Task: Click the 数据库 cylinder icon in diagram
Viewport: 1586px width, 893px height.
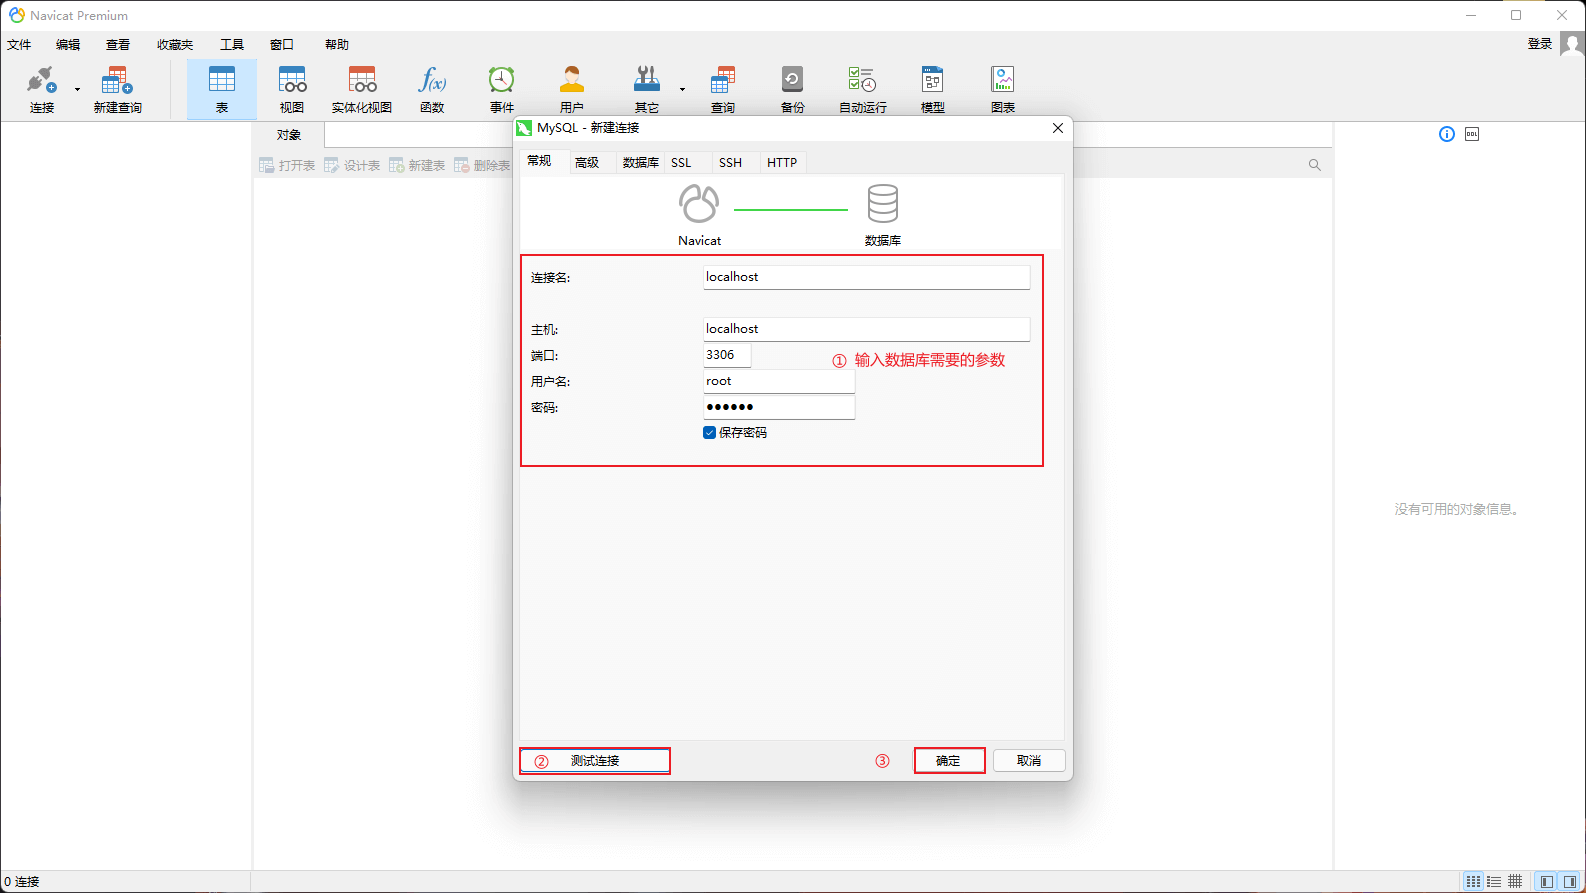Action: pyautogui.click(x=883, y=204)
